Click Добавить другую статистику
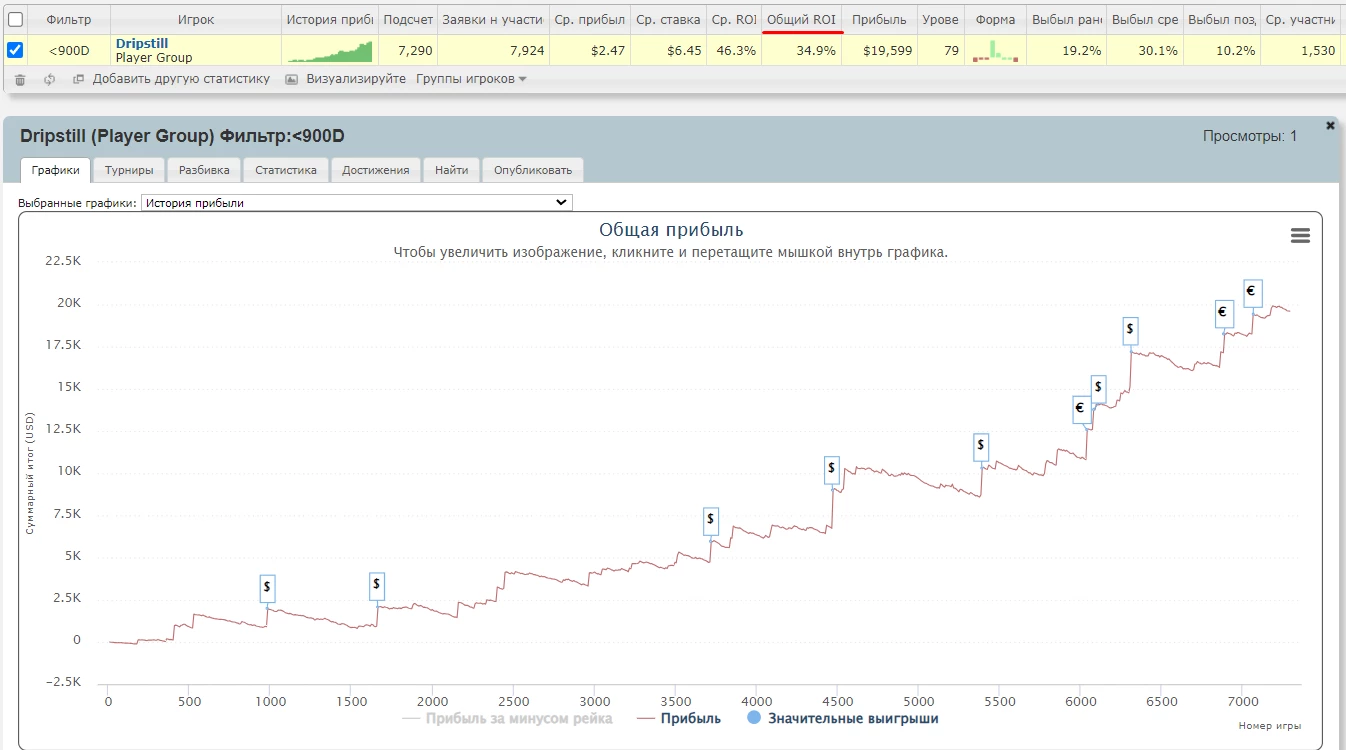Viewport: 1346px width, 750px height. tap(180, 79)
